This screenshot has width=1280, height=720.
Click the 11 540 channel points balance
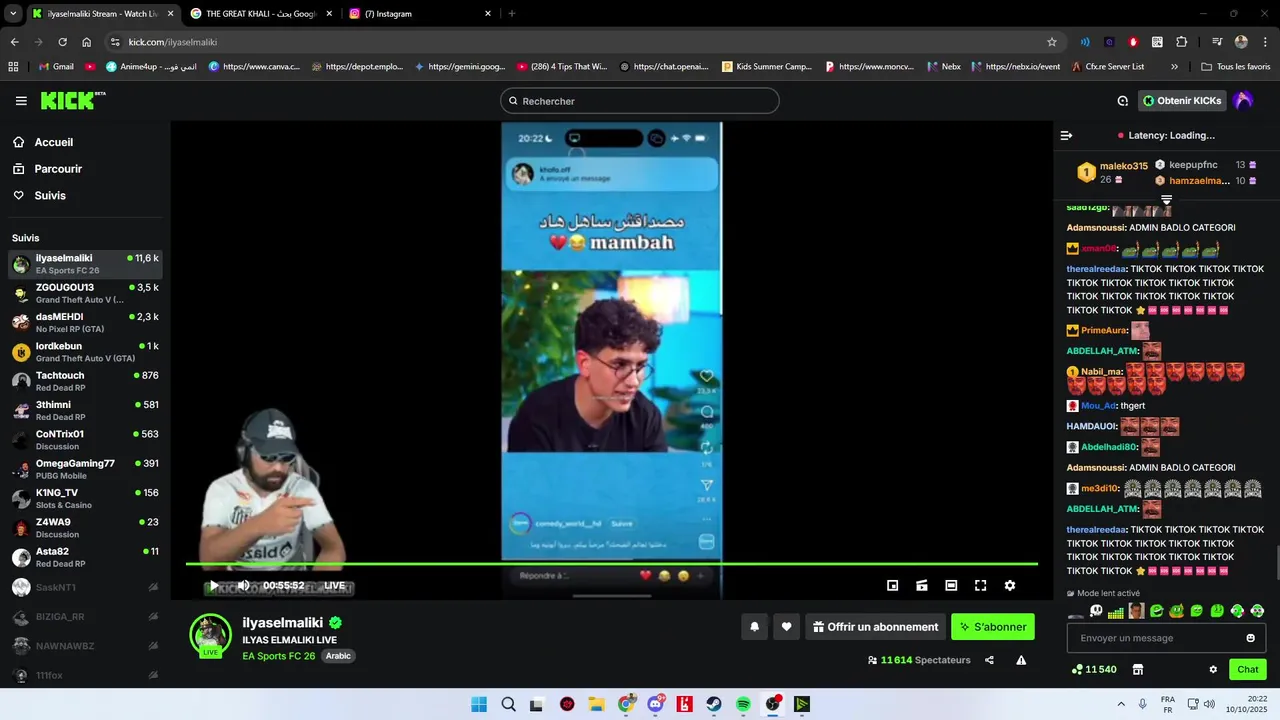[x=1094, y=670]
